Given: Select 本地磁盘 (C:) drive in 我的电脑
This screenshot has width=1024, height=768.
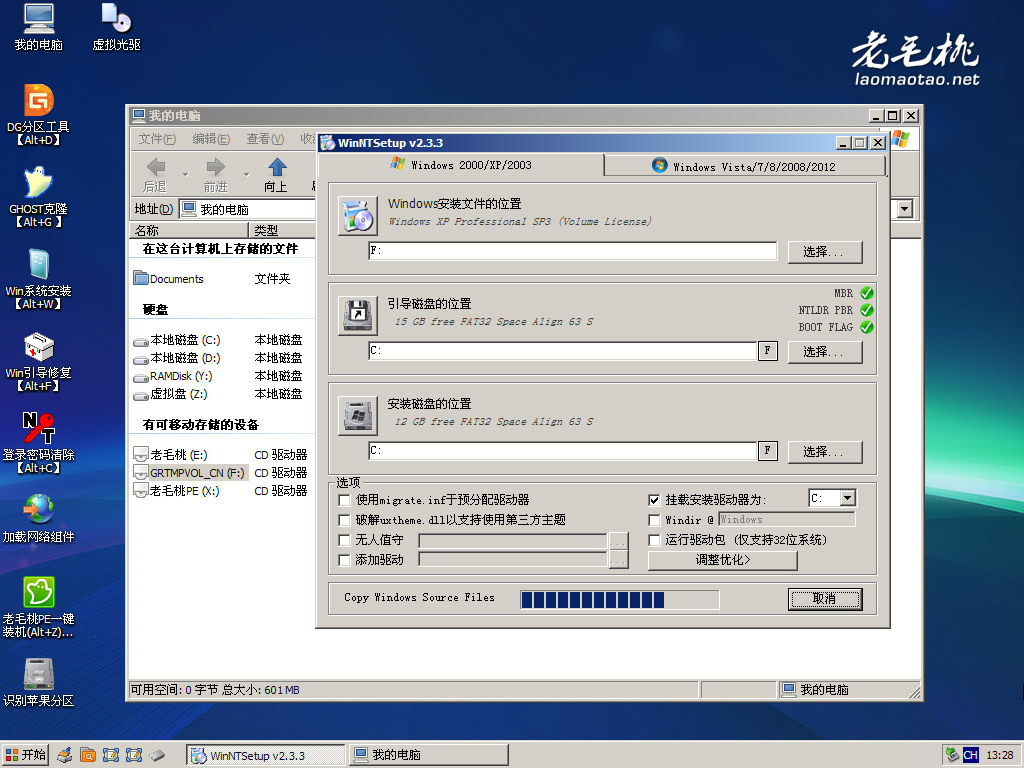Looking at the screenshot, I should (x=176, y=340).
